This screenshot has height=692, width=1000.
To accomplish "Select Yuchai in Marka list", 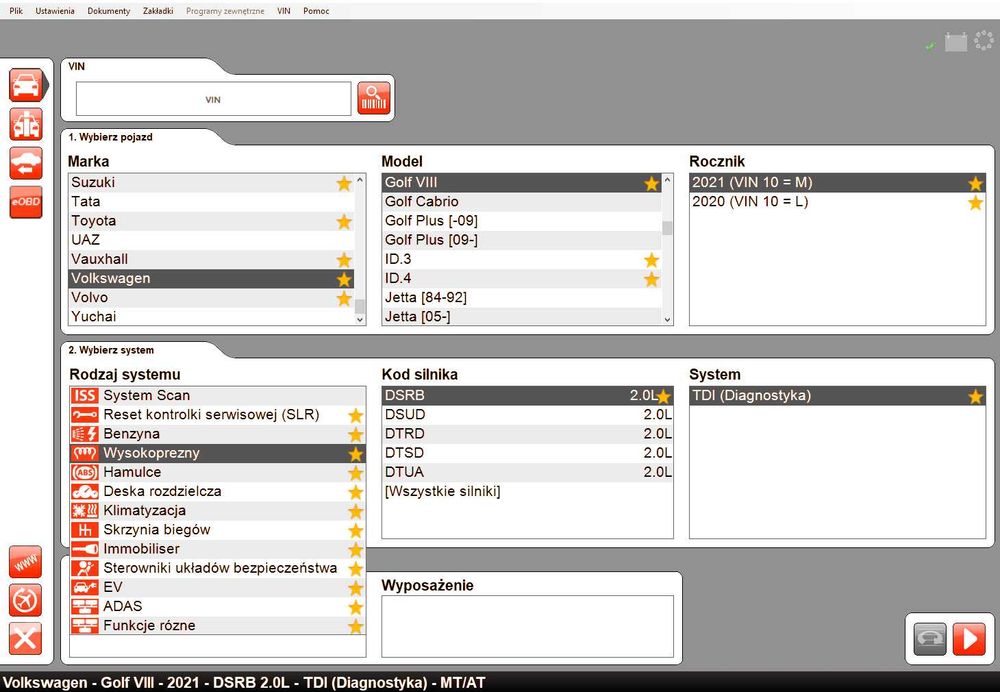I will pos(211,316).
